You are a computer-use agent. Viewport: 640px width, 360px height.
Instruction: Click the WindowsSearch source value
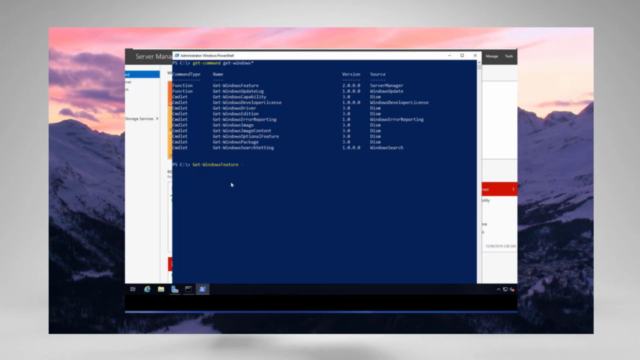pos(387,148)
